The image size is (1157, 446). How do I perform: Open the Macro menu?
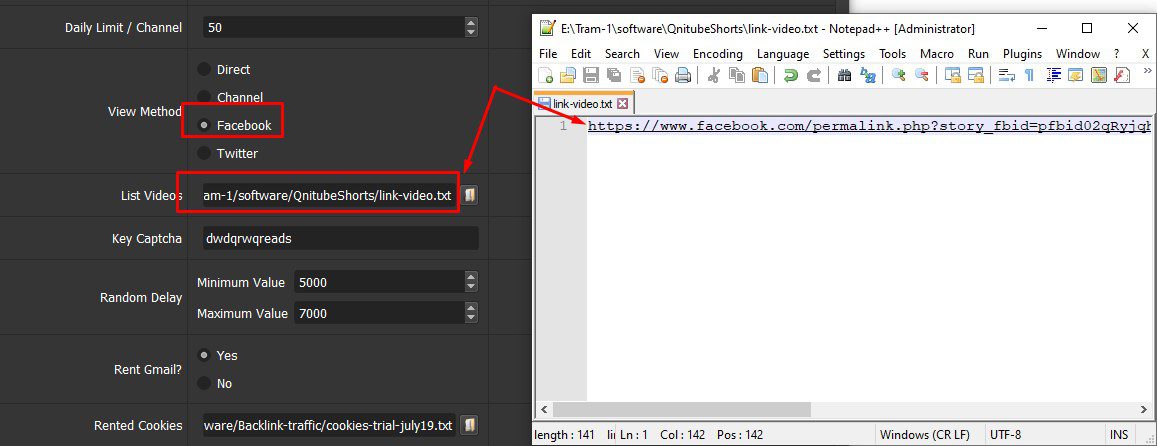(936, 54)
